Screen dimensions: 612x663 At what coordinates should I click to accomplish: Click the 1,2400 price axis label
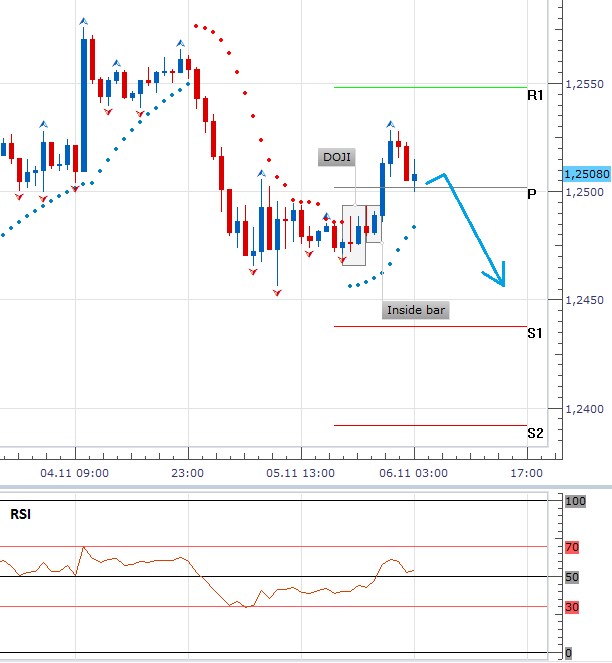582,409
